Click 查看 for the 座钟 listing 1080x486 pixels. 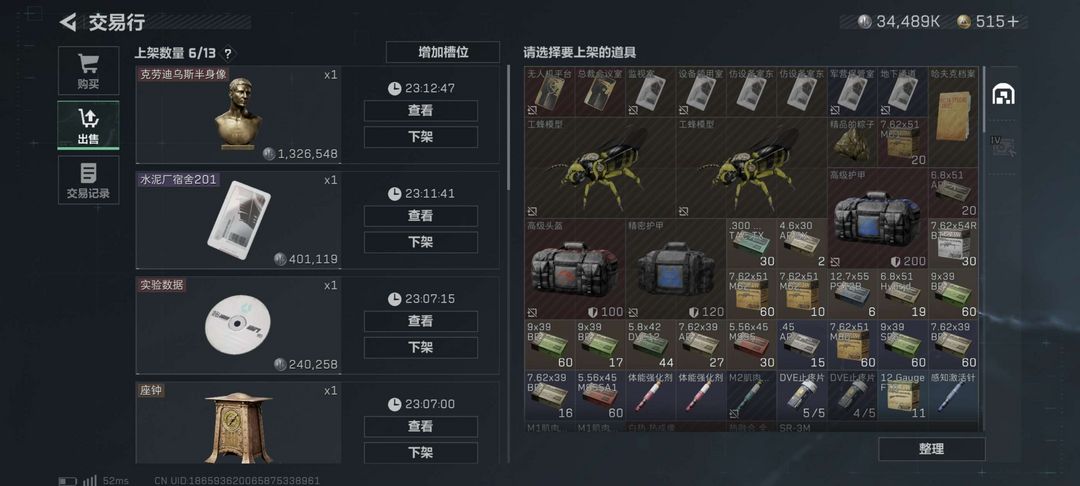421,427
